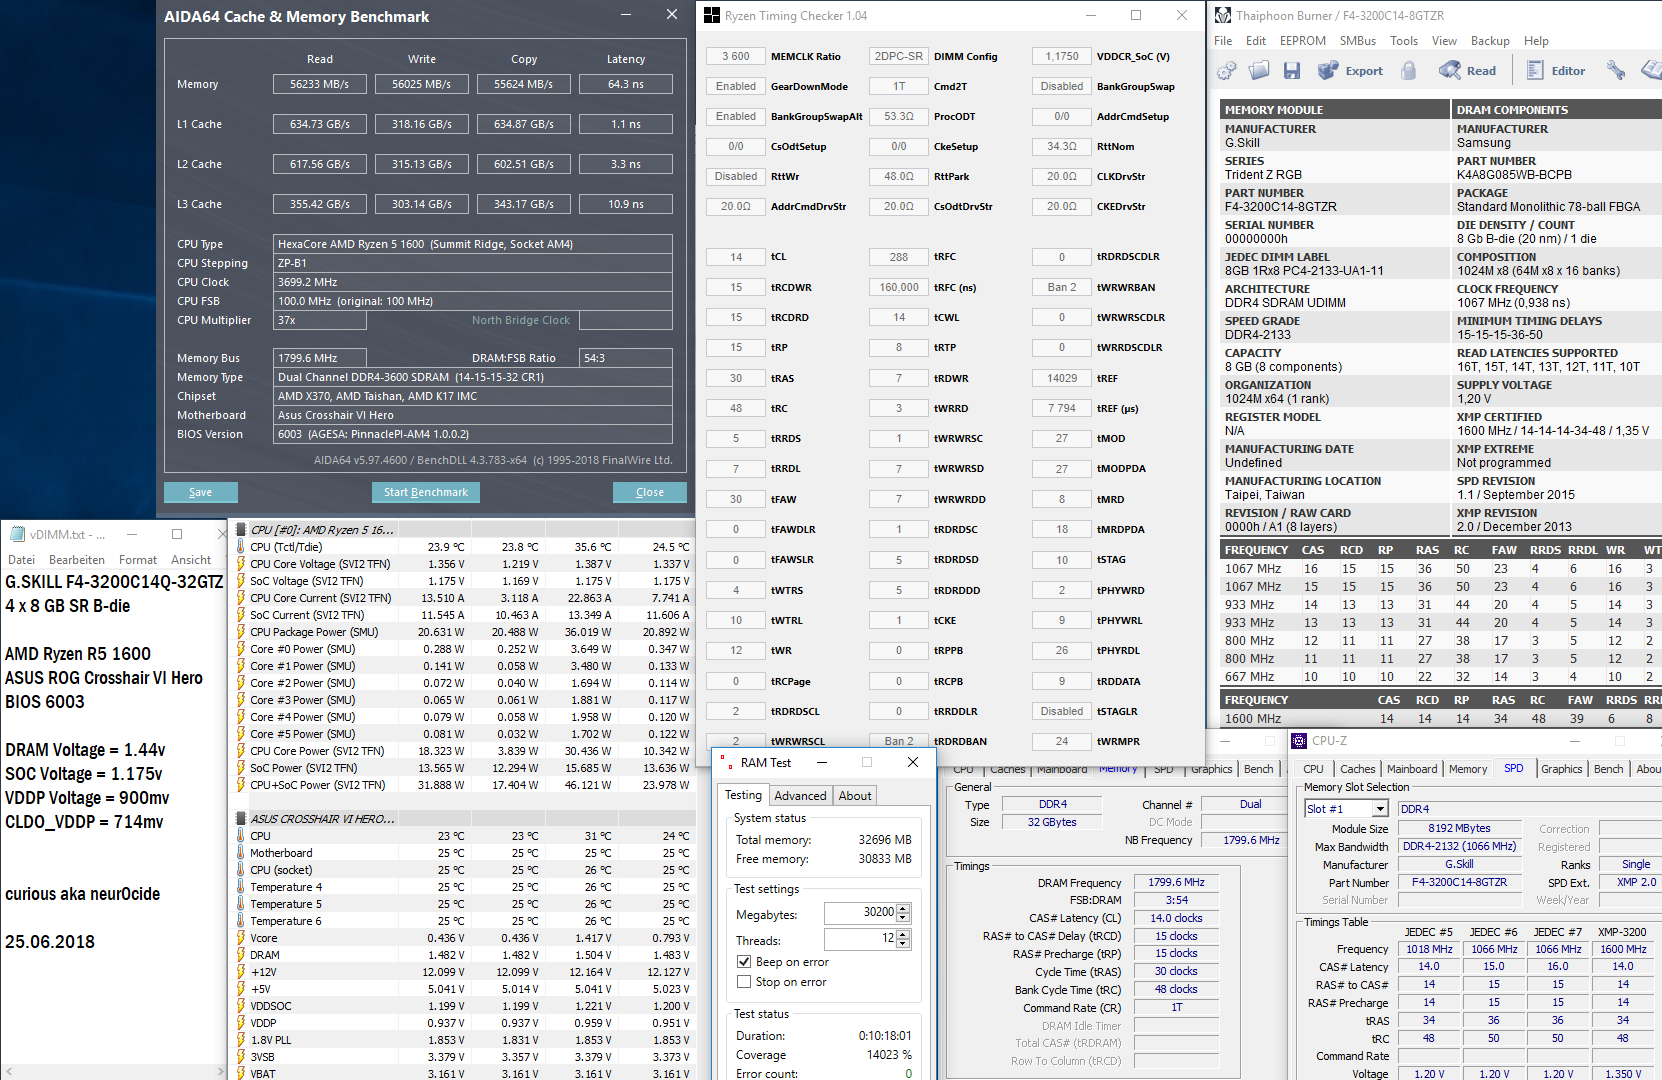
Task: Switch to the About tab in RAM Test
Action: (855, 796)
